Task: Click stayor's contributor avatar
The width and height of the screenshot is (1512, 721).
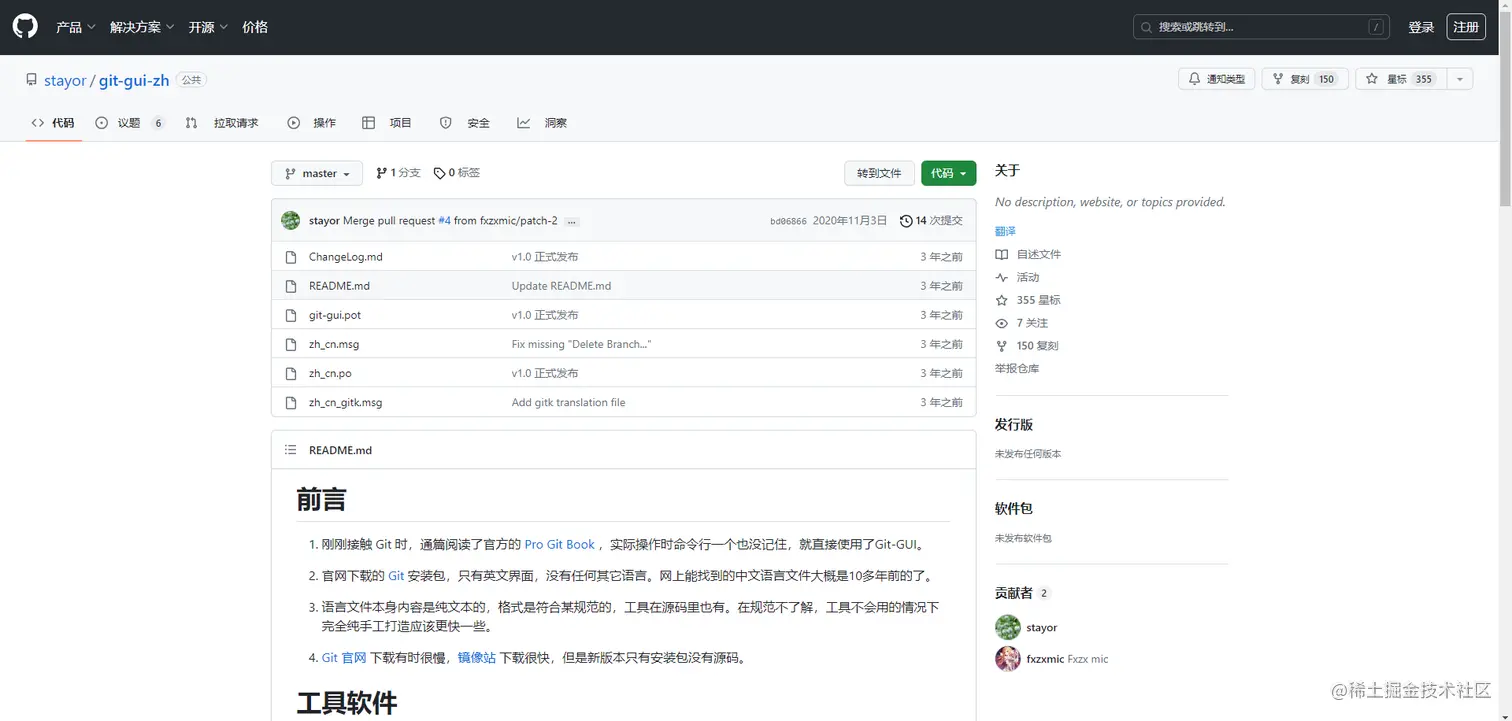Action: 1008,627
